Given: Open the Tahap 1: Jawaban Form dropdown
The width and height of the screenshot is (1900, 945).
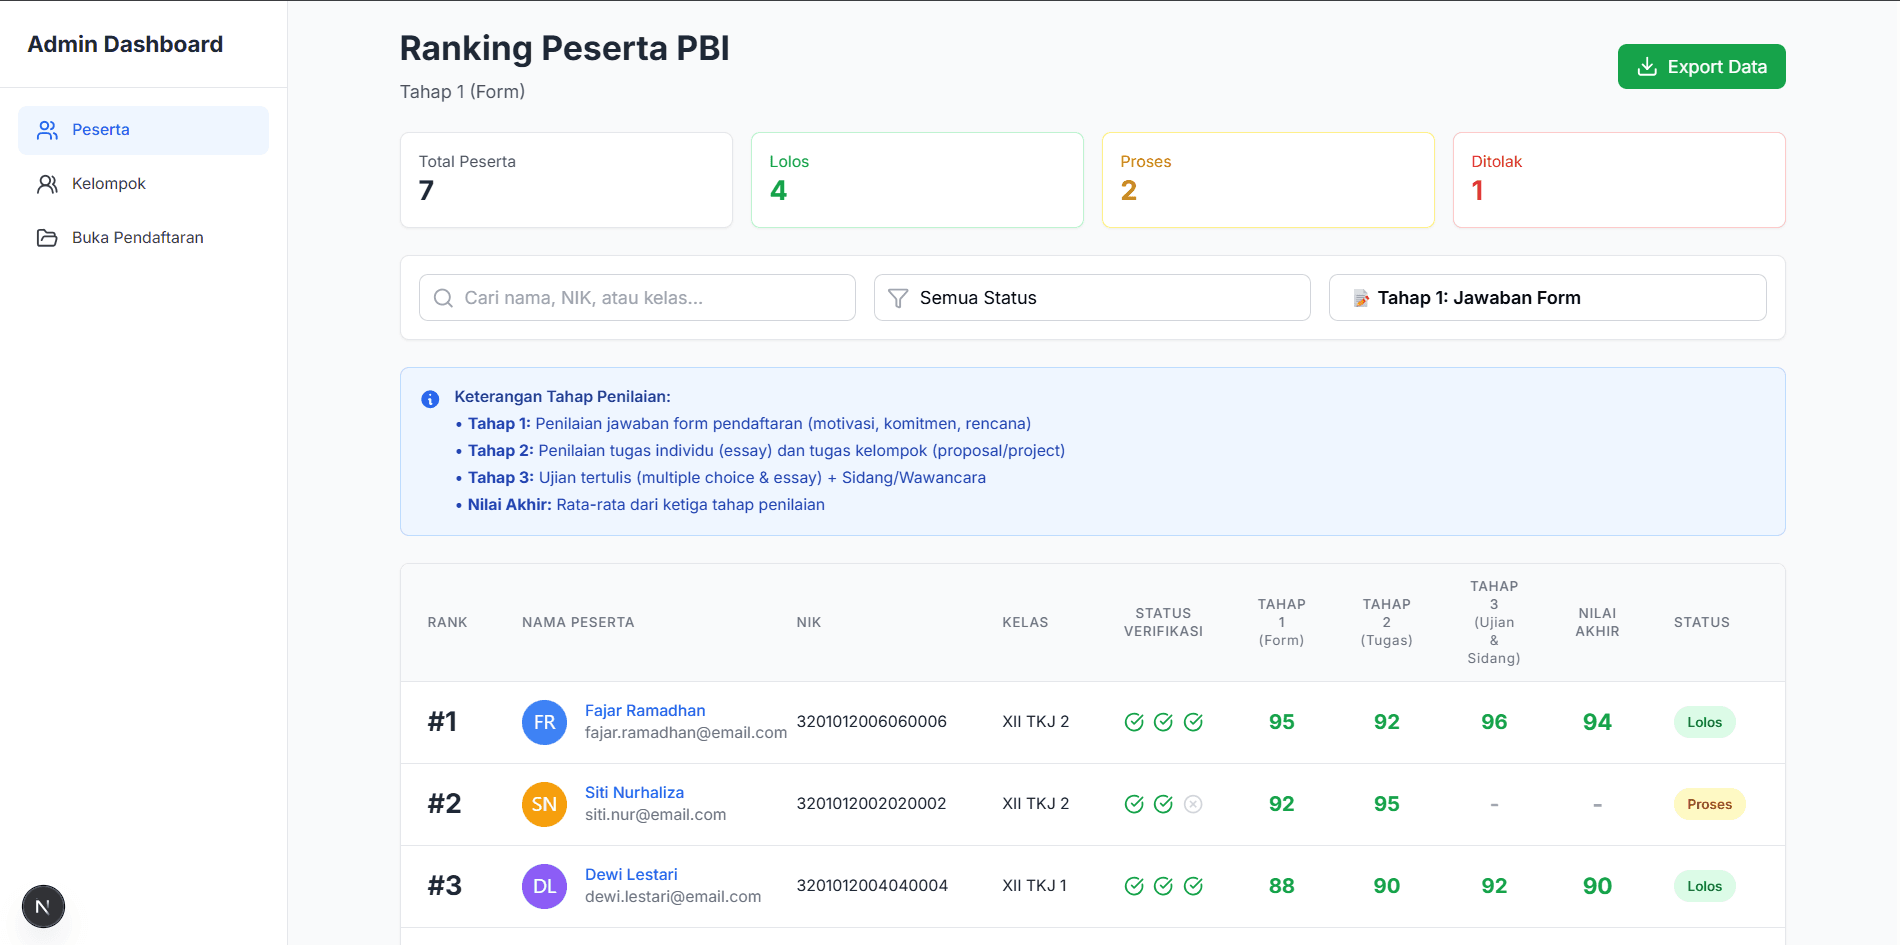Looking at the screenshot, I should (x=1547, y=298).
